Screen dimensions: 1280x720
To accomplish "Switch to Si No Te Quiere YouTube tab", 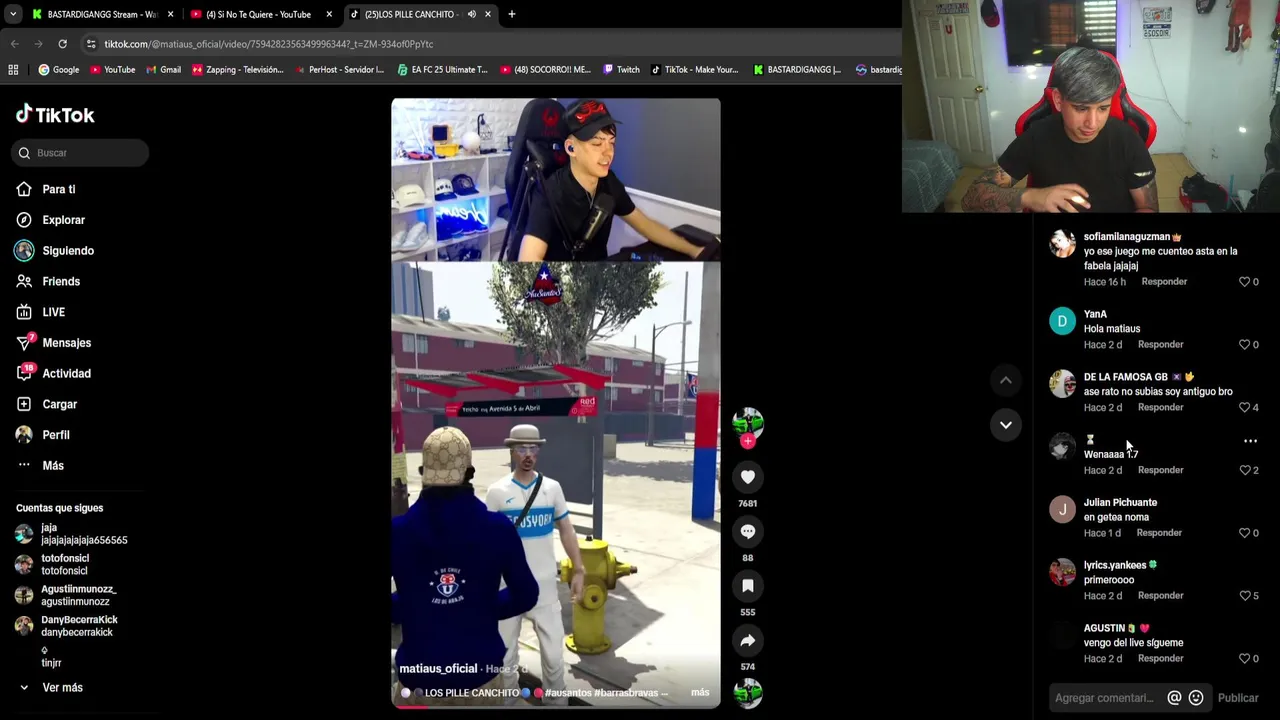I will click(x=260, y=14).
